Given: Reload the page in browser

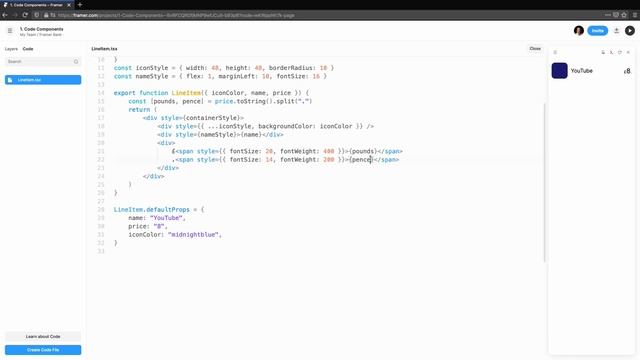Looking at the screenshot, I should pos(25,15).
